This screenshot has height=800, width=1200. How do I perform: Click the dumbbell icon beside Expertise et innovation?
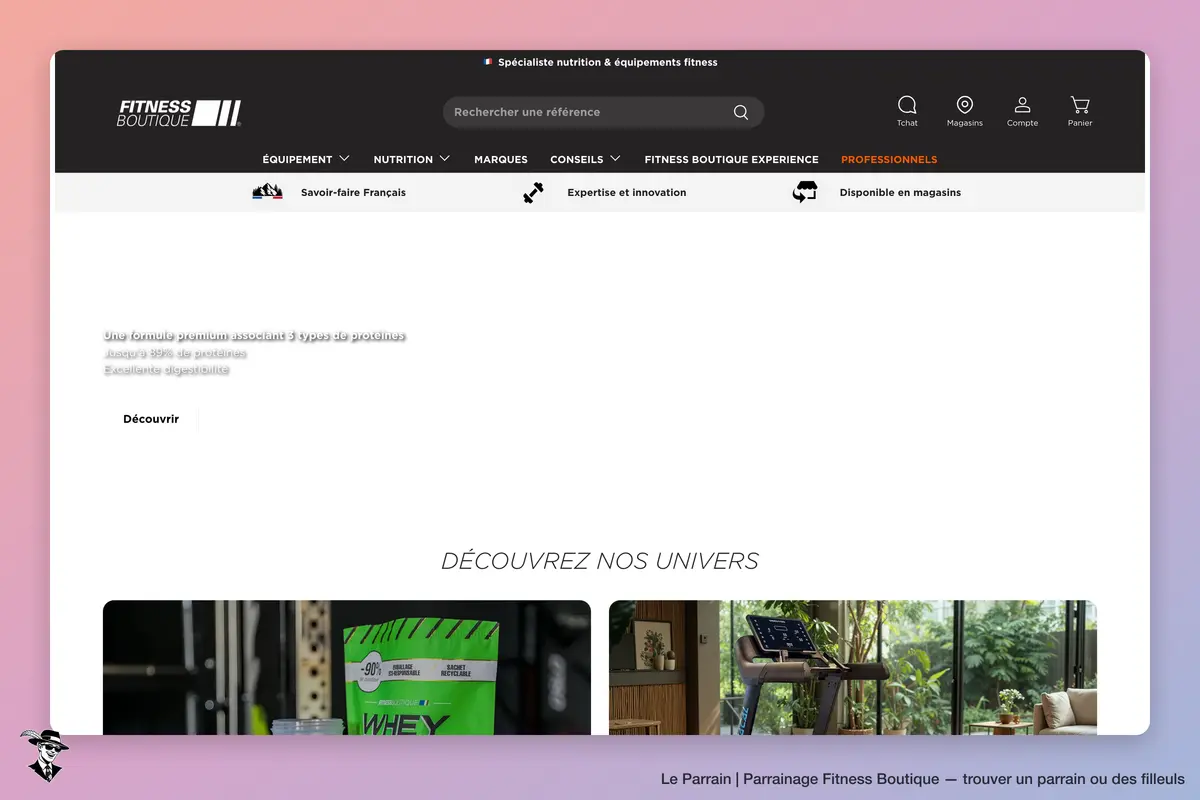point(534,193)
